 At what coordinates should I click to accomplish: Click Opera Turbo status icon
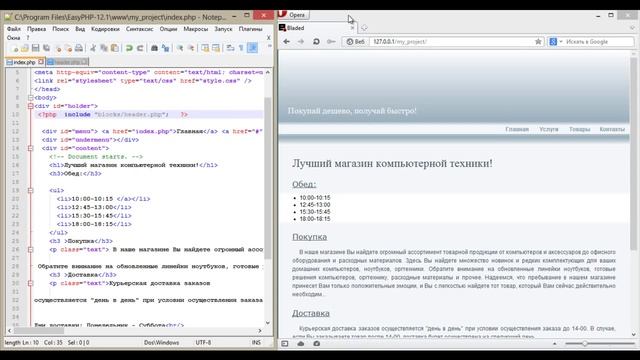point(317,344)
